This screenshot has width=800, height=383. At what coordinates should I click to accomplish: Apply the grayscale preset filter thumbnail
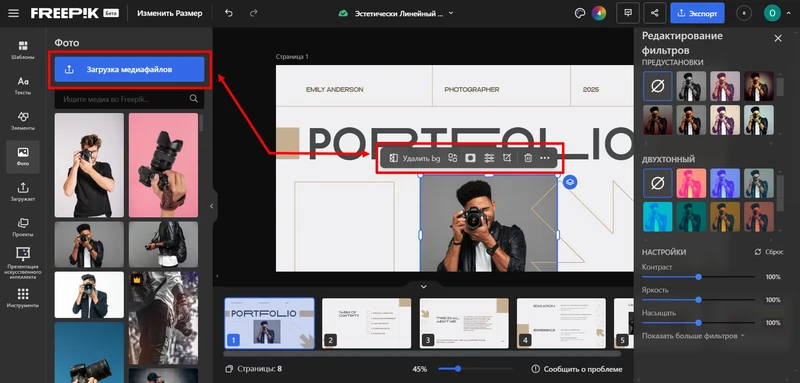(691, 86)
